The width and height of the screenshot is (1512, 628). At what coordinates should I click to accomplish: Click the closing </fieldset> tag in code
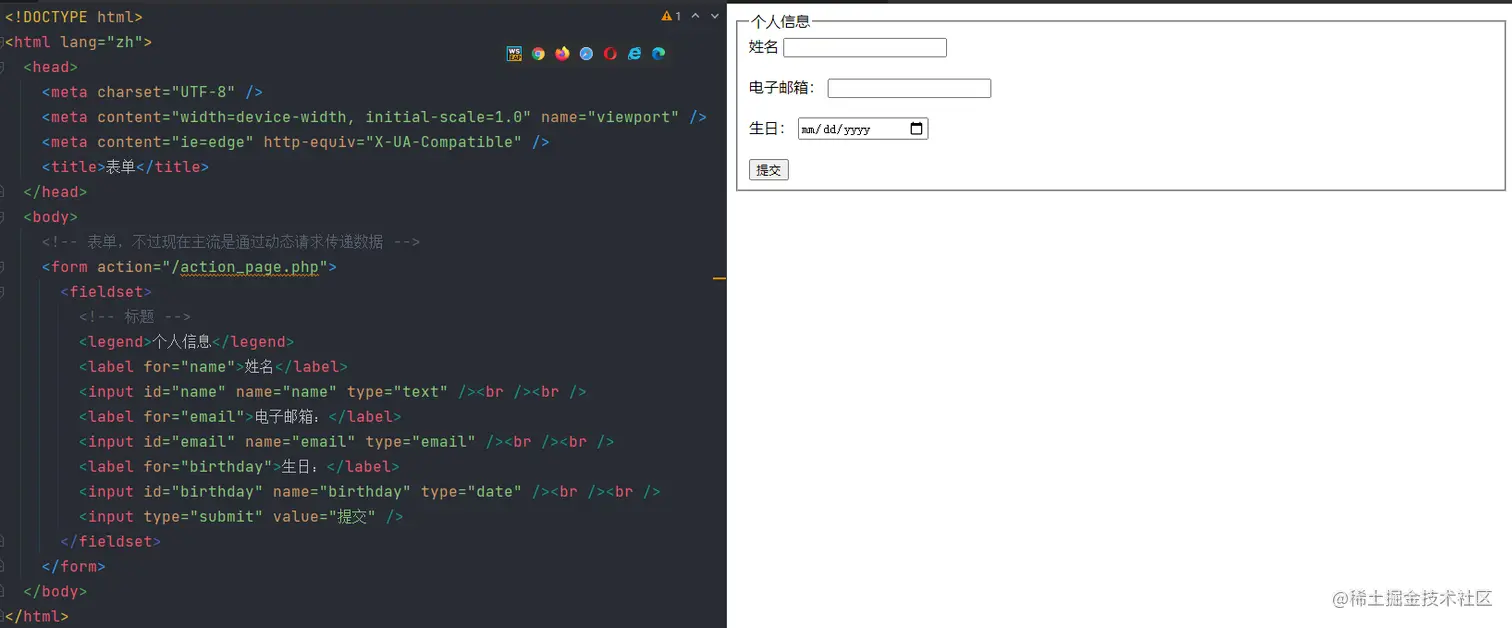tap(110, 542)
